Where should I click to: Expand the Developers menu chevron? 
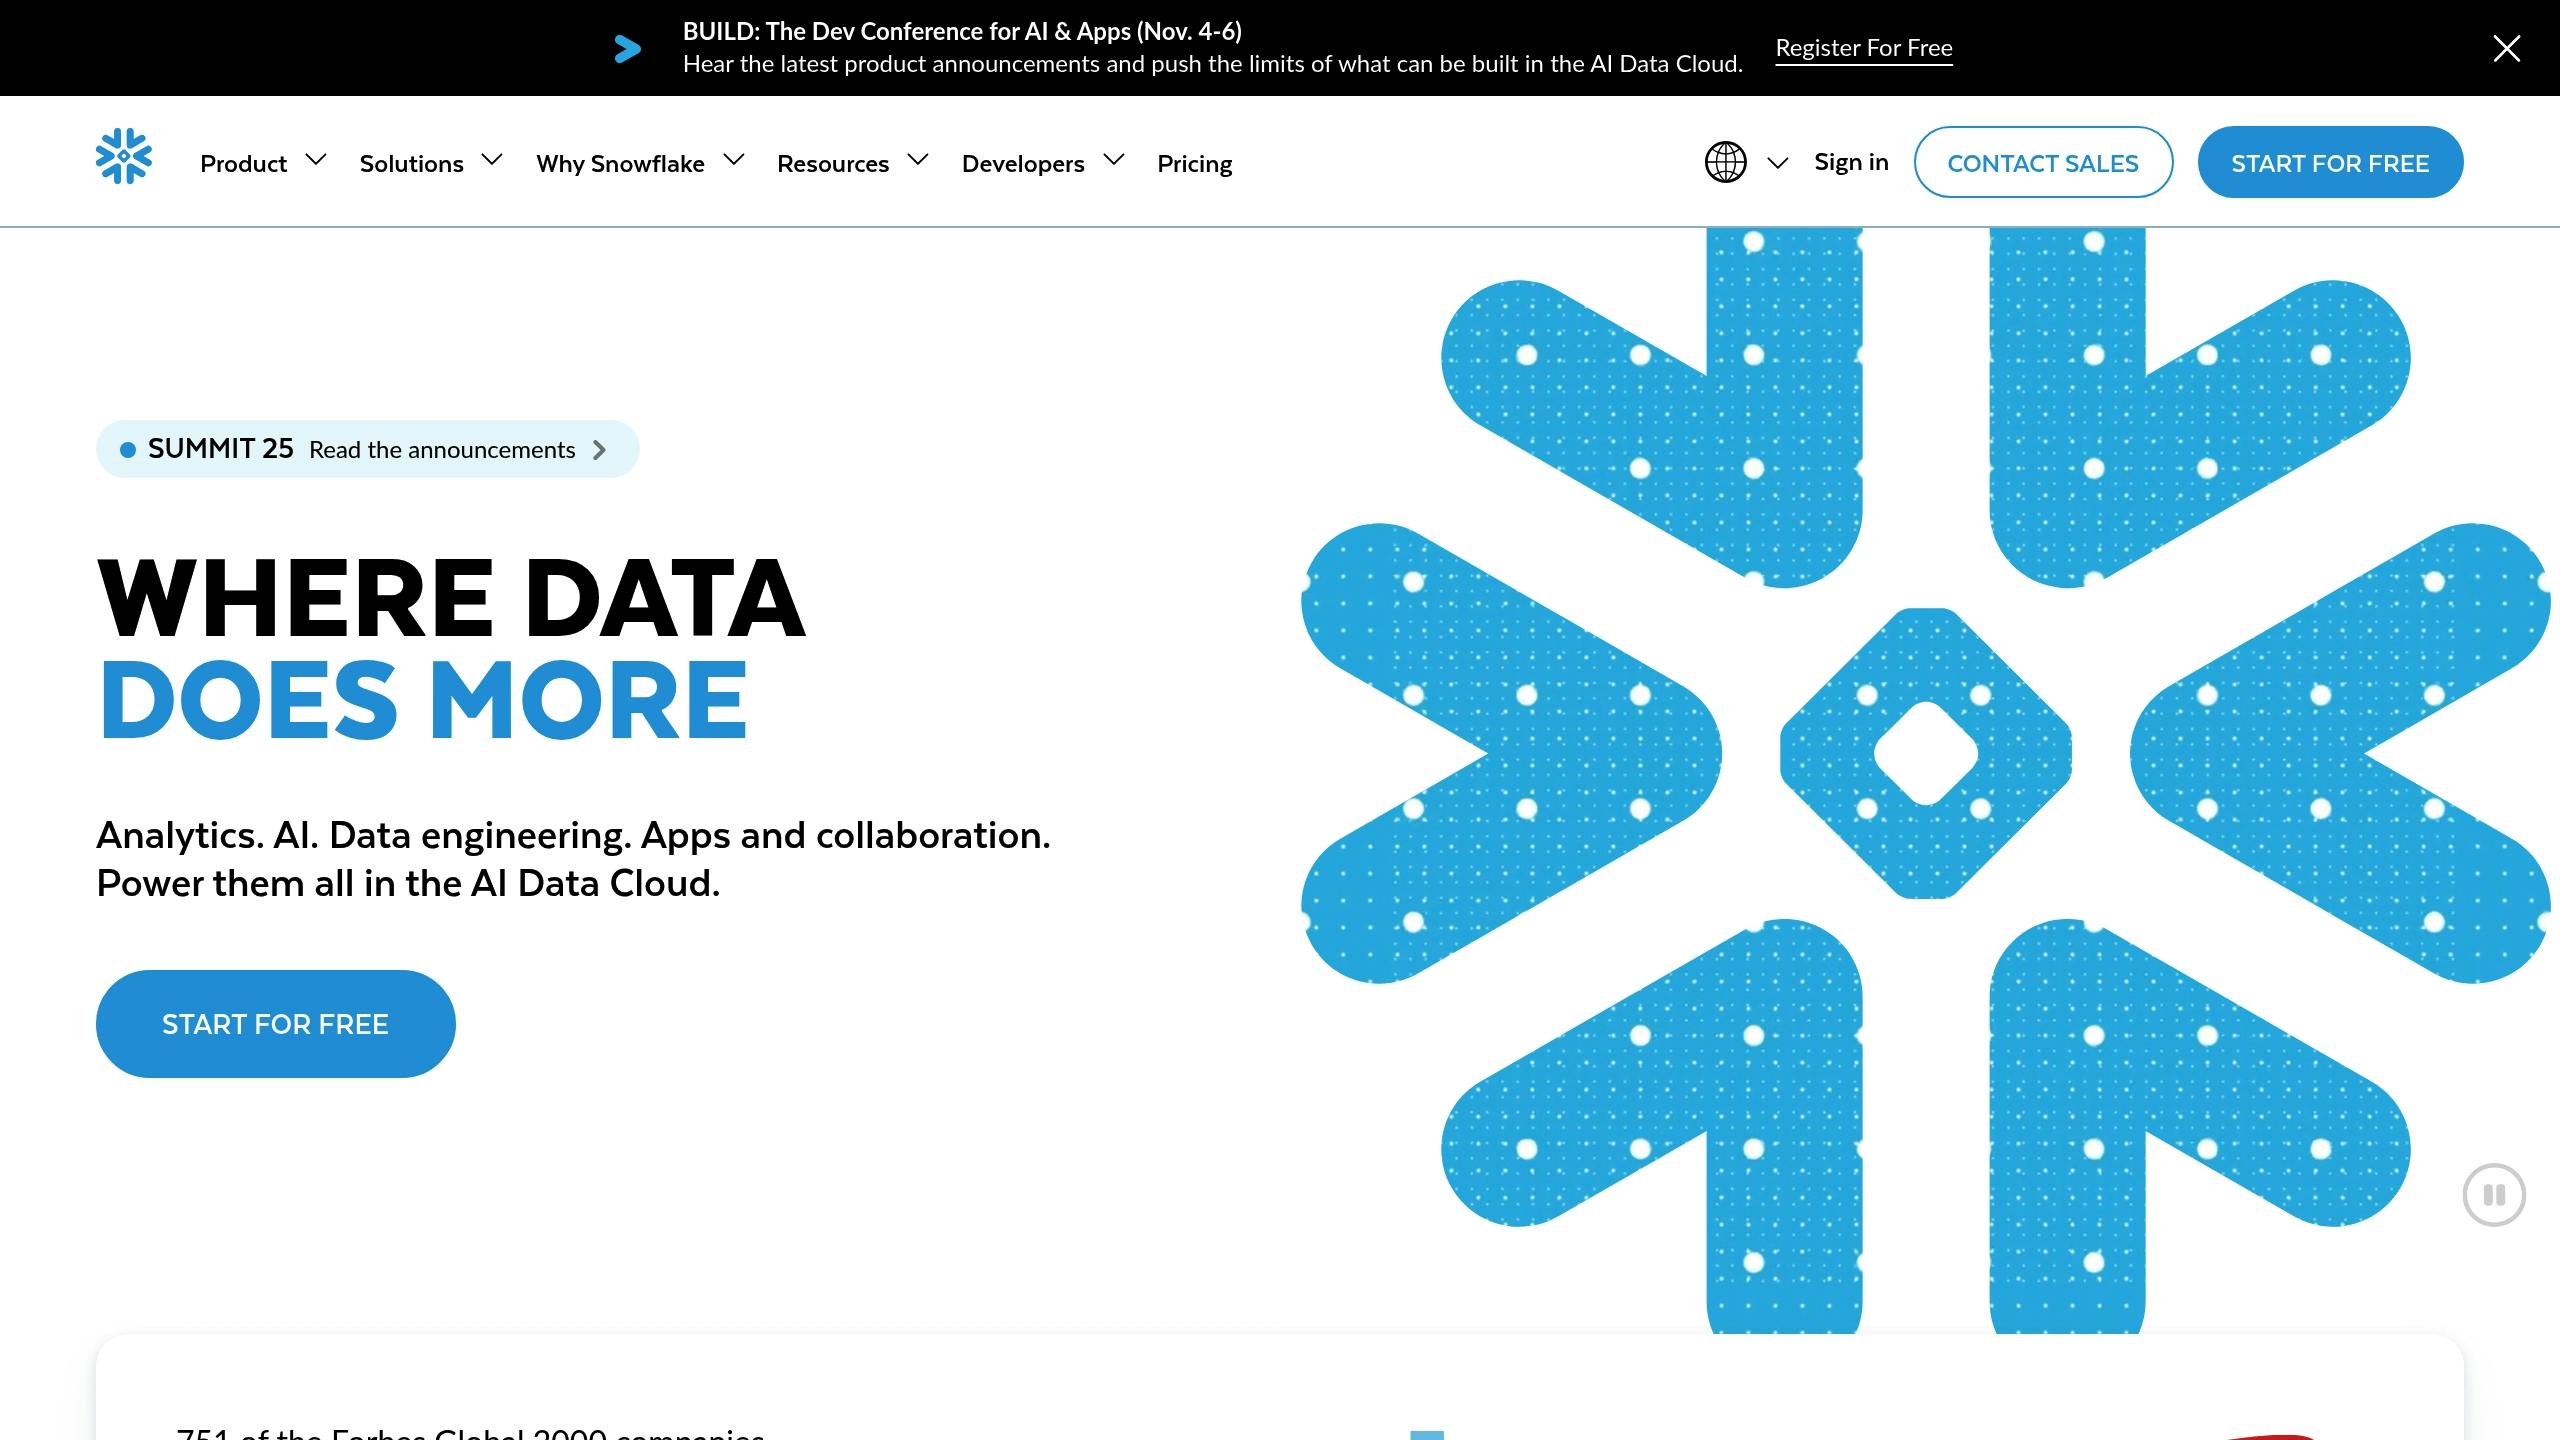click(x=1114, y=160)
